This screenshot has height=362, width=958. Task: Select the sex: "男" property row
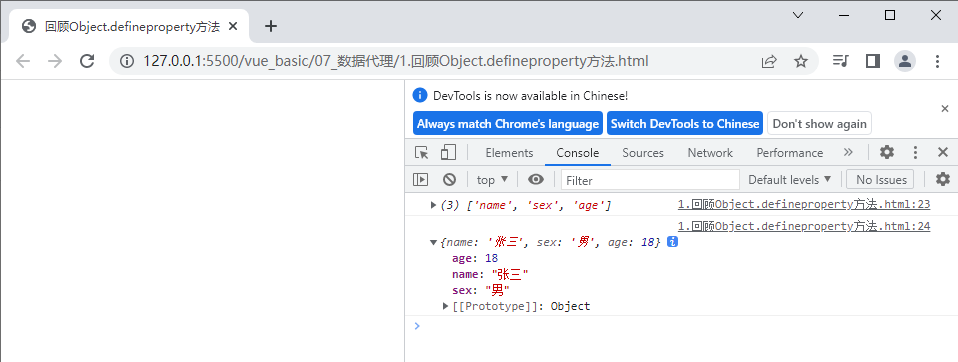click(481, 291)
